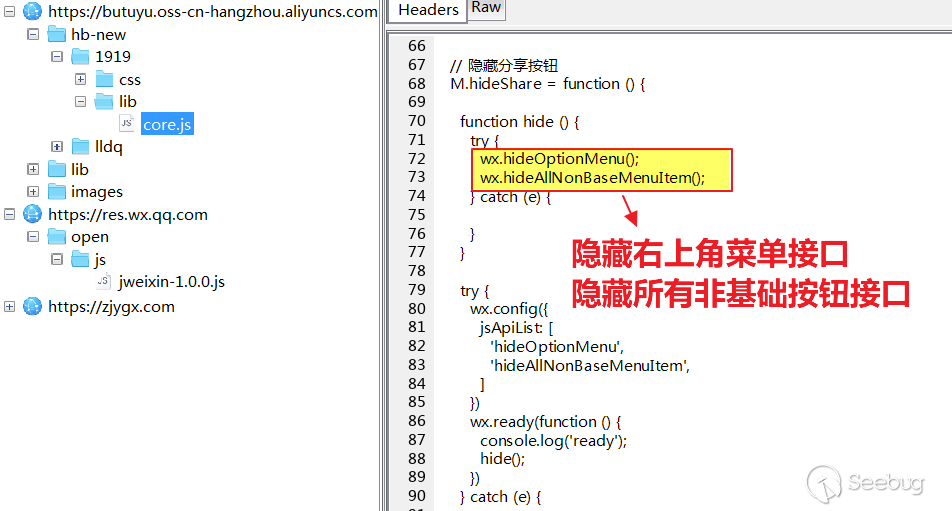This screenshot has width=952, height=511.
Task: Select jweixin-1.0.0.js in the tree
Action: click(172, 282)
